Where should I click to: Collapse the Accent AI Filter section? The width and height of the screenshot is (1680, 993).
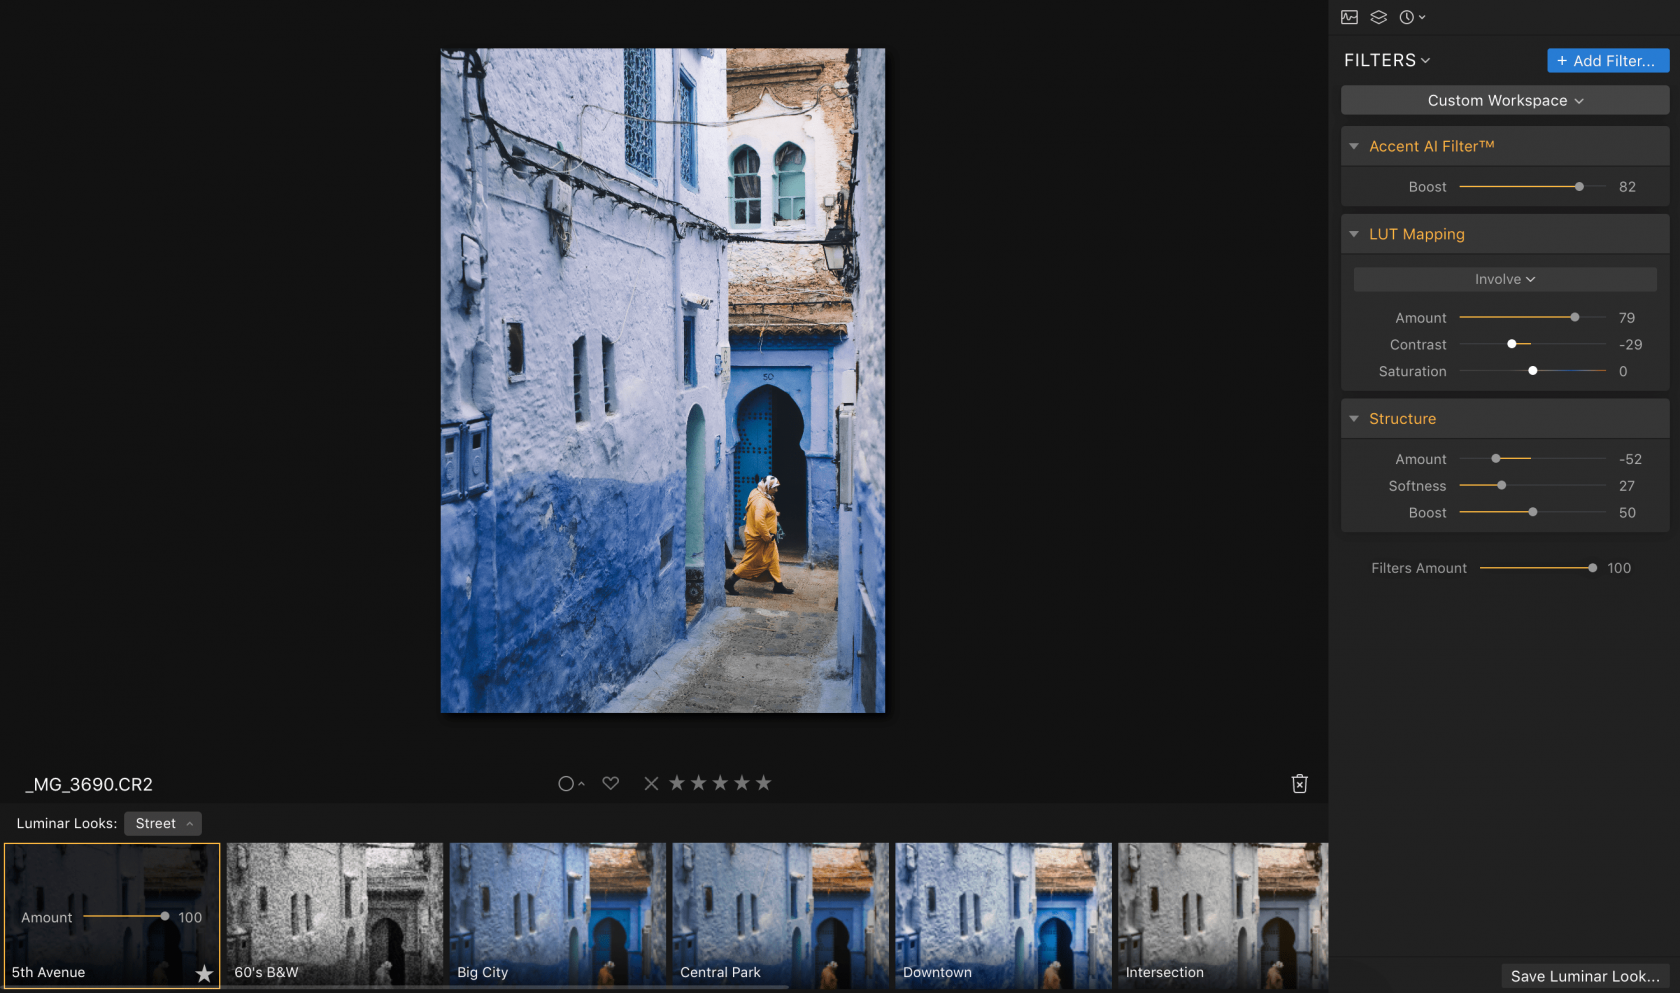pyautogui.click(x=1354, y=146)
